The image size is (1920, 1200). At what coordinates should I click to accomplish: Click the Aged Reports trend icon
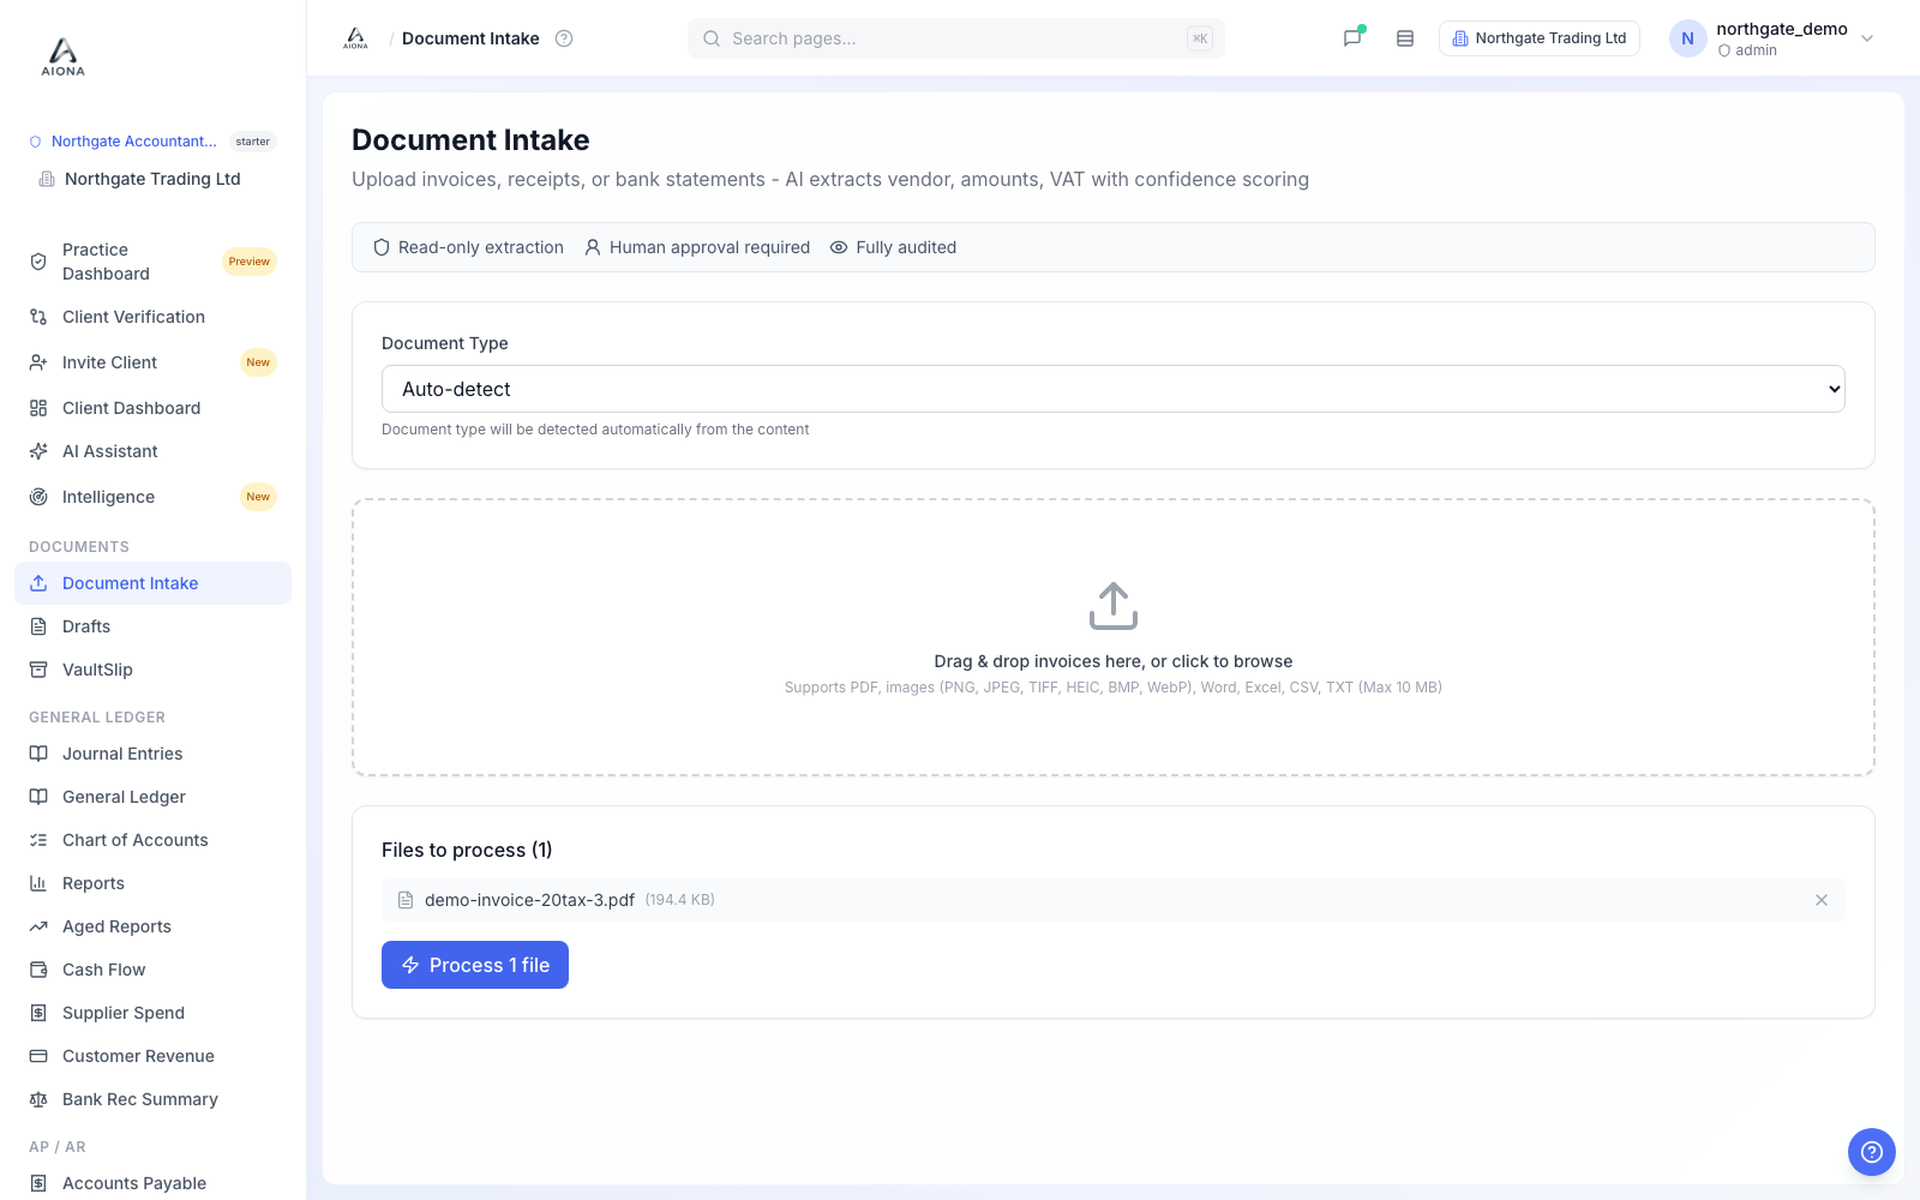38,926
